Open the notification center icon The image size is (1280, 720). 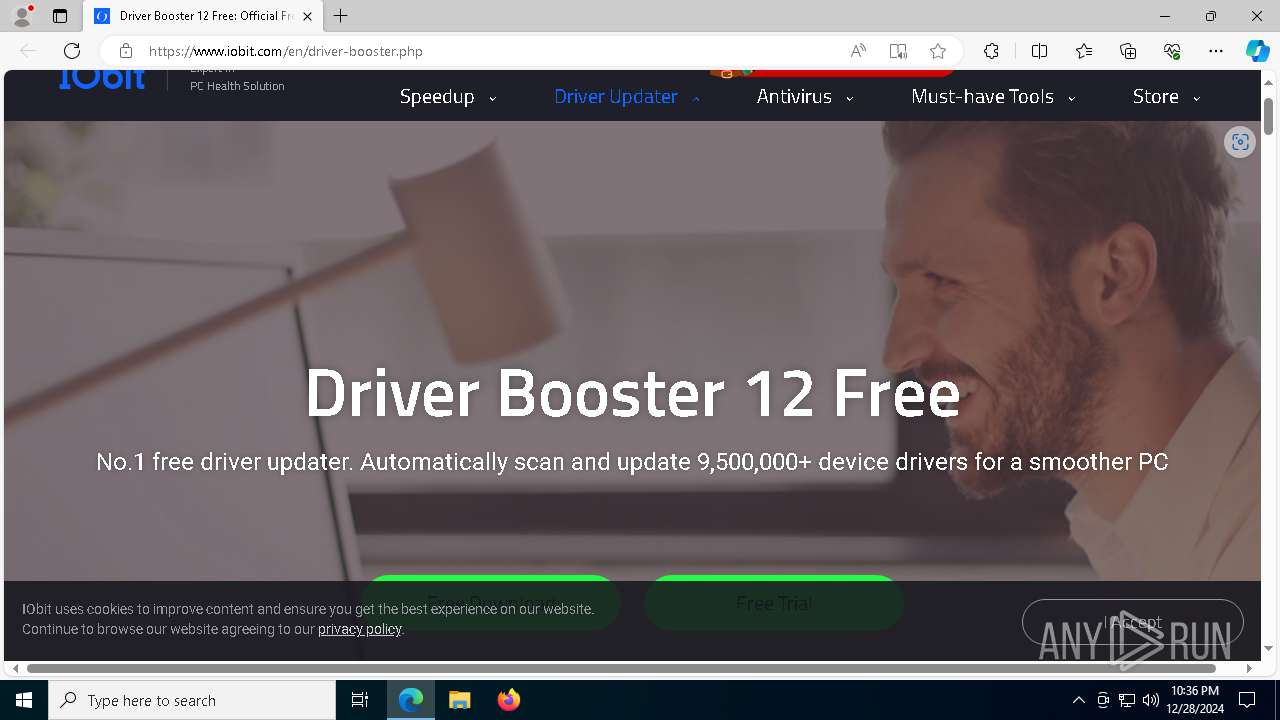click(x=1247, y=700)
